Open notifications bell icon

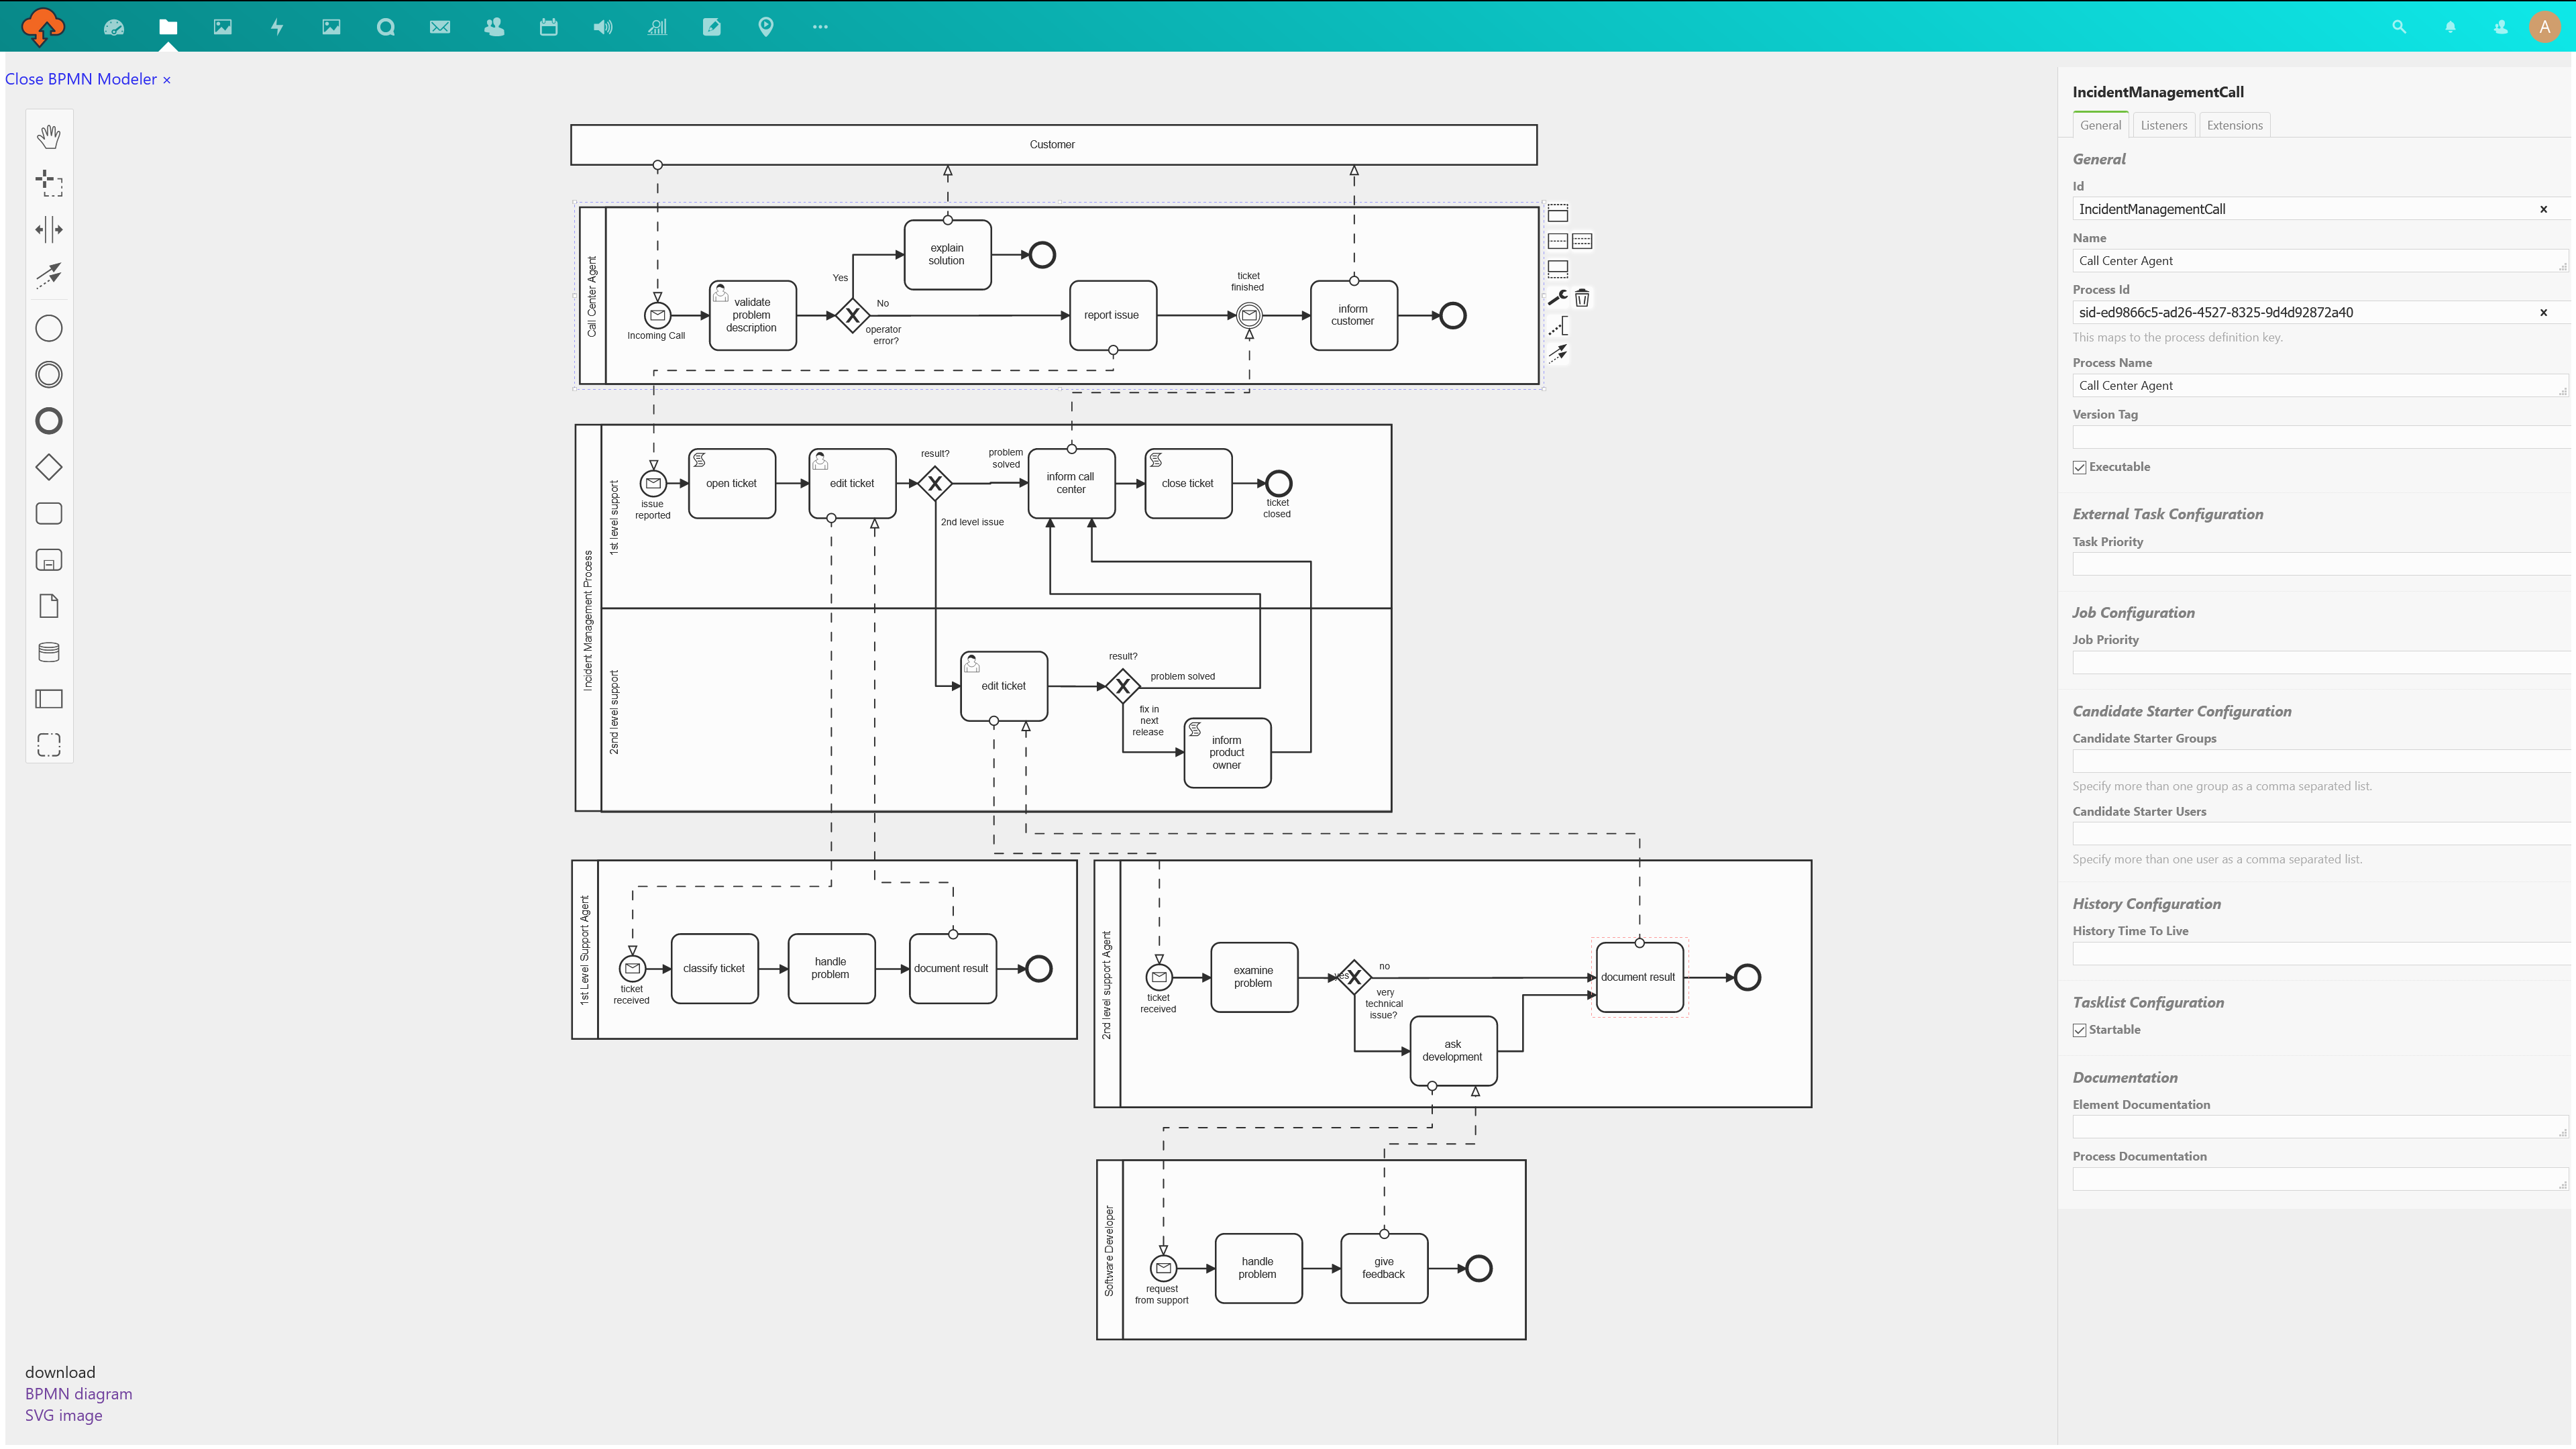click(2450, 27)
